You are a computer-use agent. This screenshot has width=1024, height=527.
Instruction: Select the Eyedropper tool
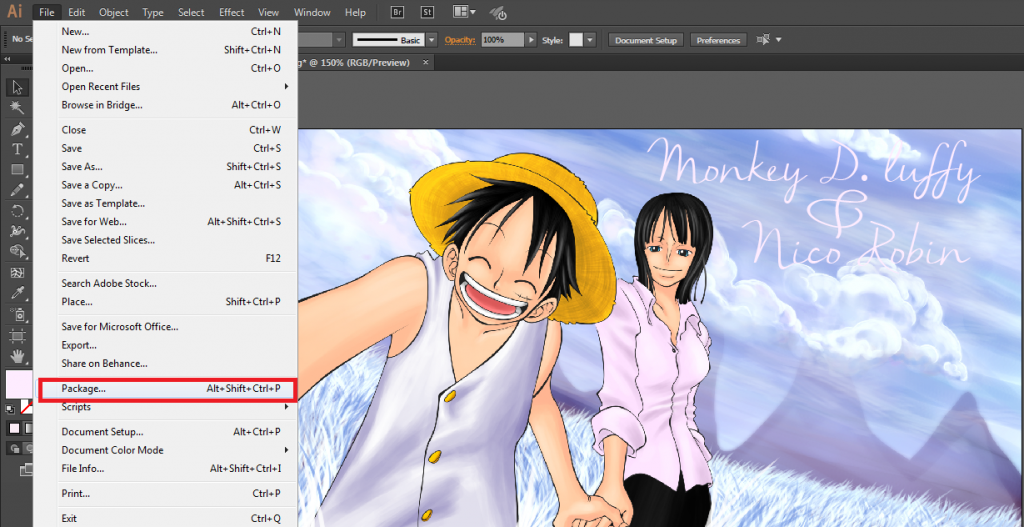pyautogui.click(x=17, y=293)
